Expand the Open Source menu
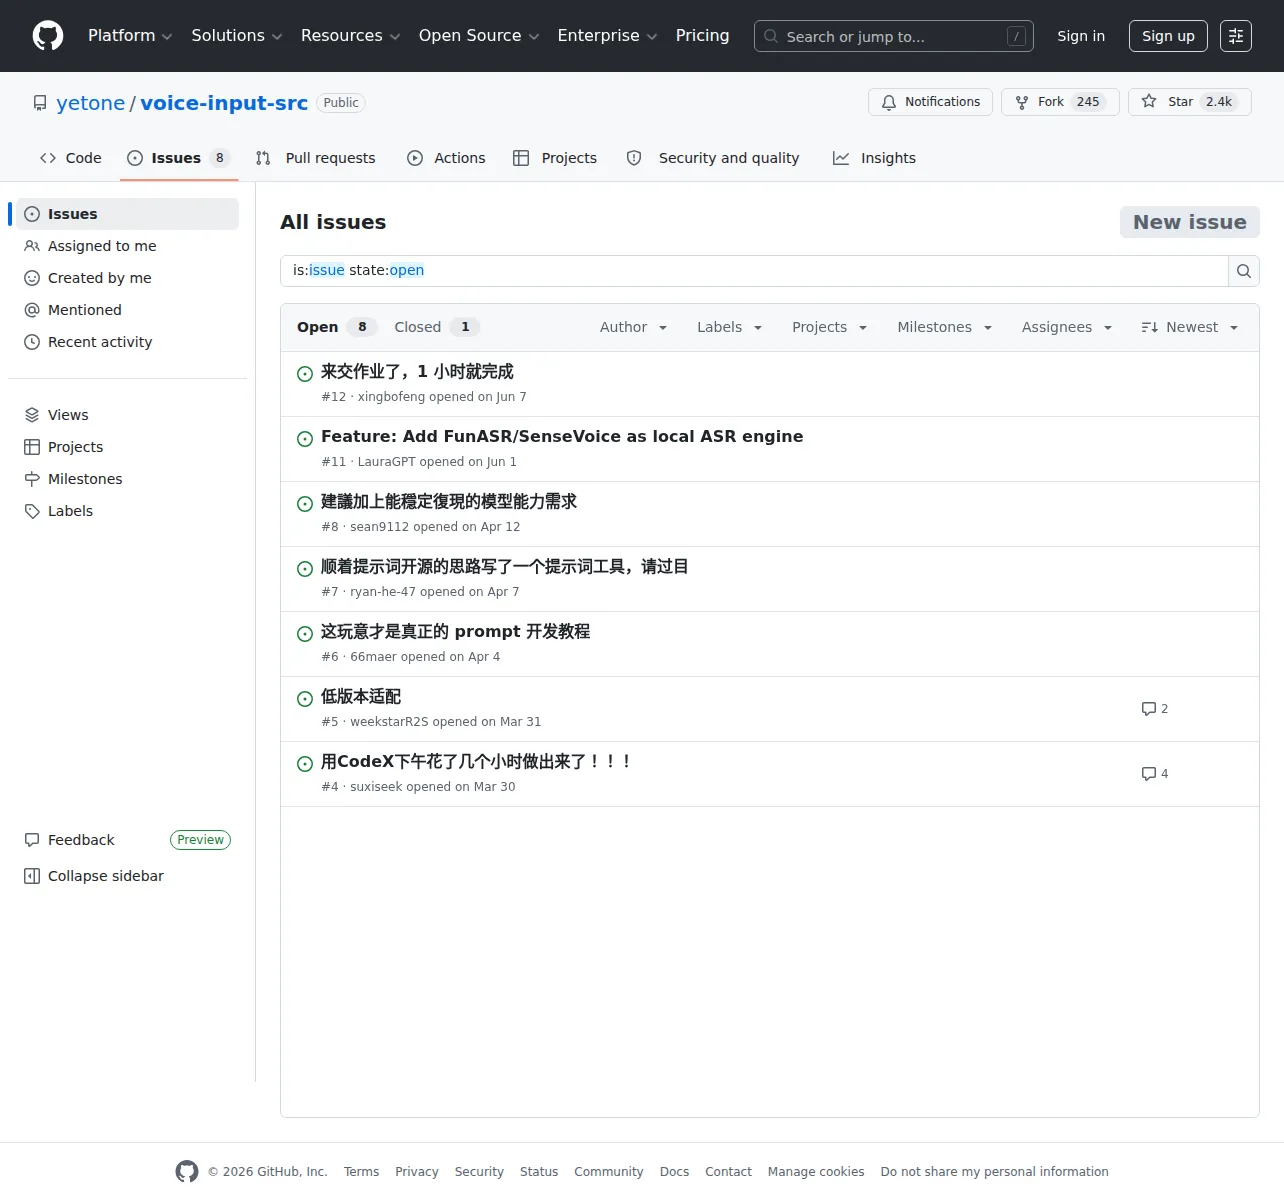Image resolution: width=1284 pixels, height=1199 pixels. coord(479,36)
